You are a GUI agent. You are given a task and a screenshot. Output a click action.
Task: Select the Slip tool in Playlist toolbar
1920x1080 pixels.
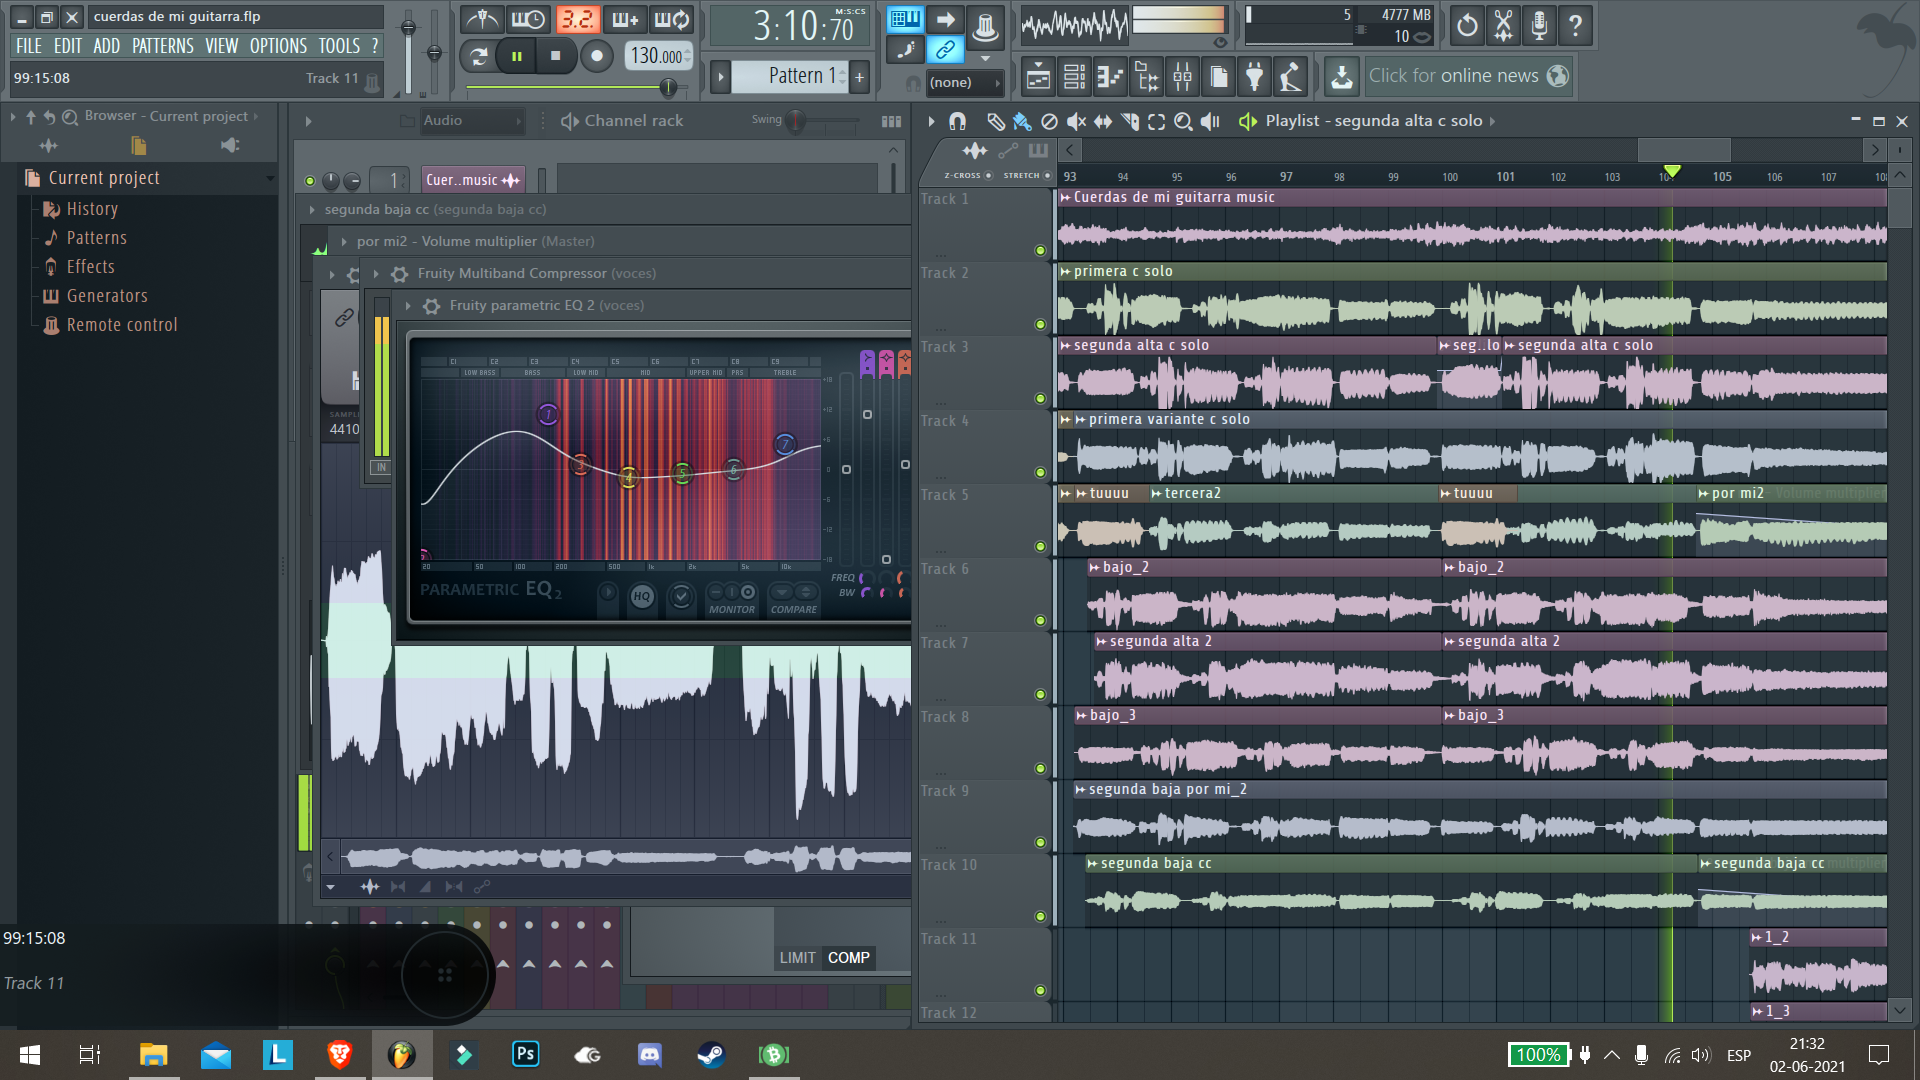pos(1103,121)
